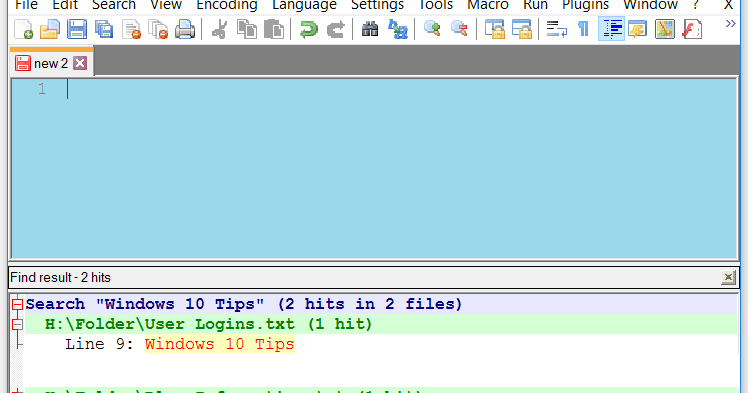
Task: Open Find with binoculars icon
Action: (370, 30)
